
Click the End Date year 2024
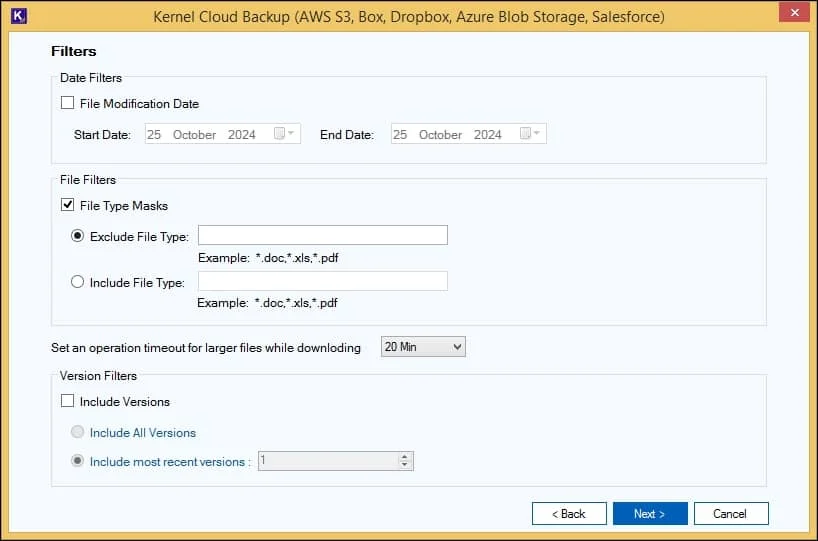487,135
